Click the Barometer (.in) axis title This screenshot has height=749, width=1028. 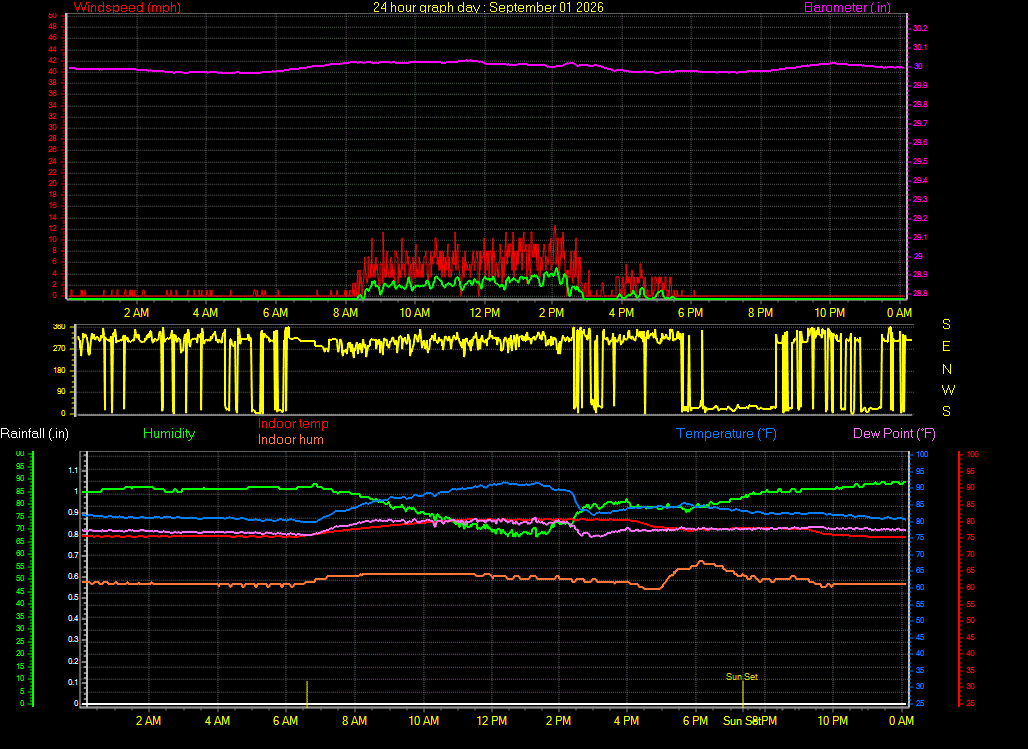(847, 7)
